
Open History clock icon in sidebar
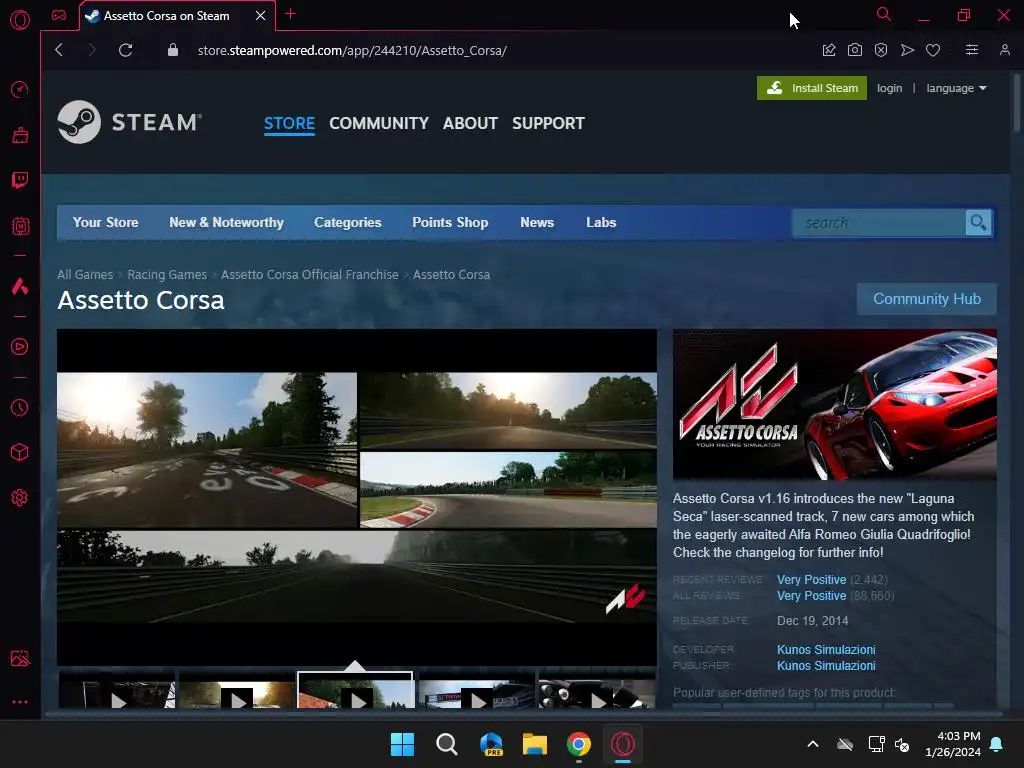coord(20,408)
